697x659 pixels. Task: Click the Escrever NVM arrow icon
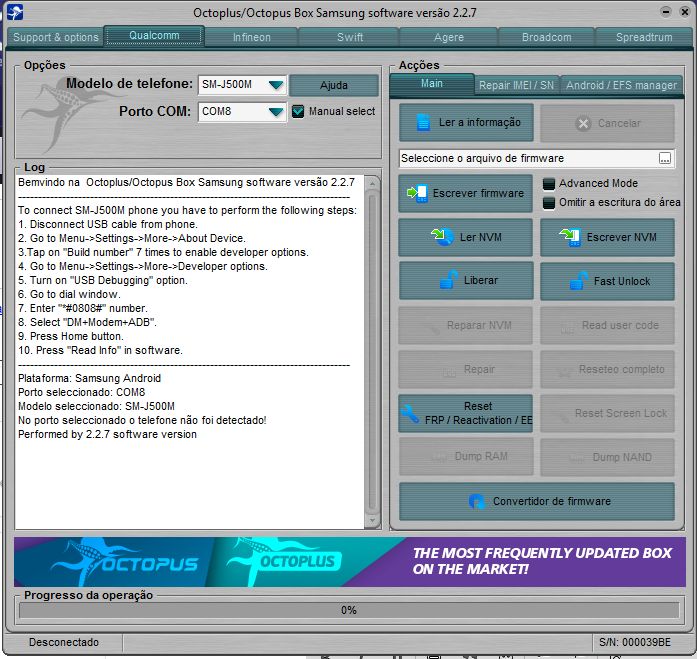pyautogui.click(x=570, y=237)
